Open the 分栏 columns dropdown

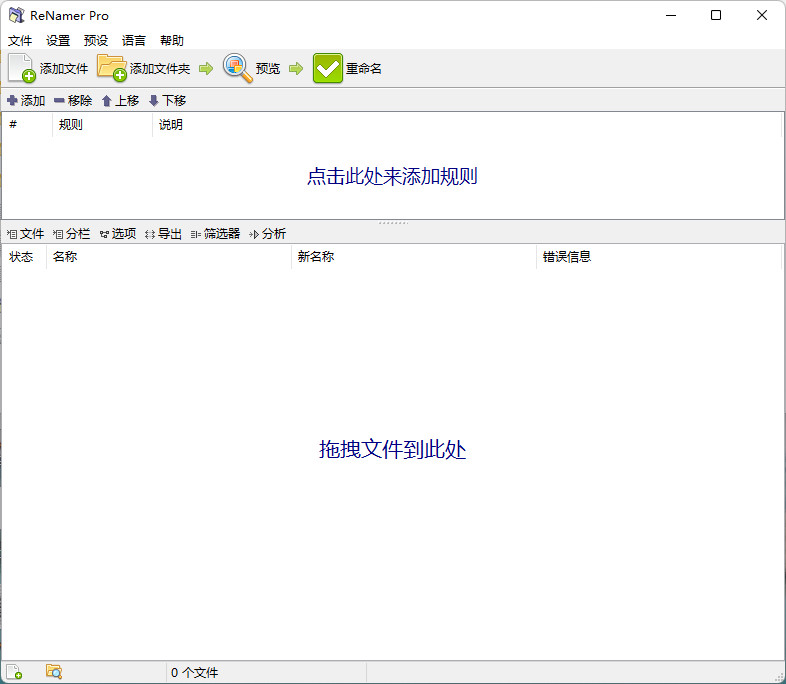coord(72,234)
